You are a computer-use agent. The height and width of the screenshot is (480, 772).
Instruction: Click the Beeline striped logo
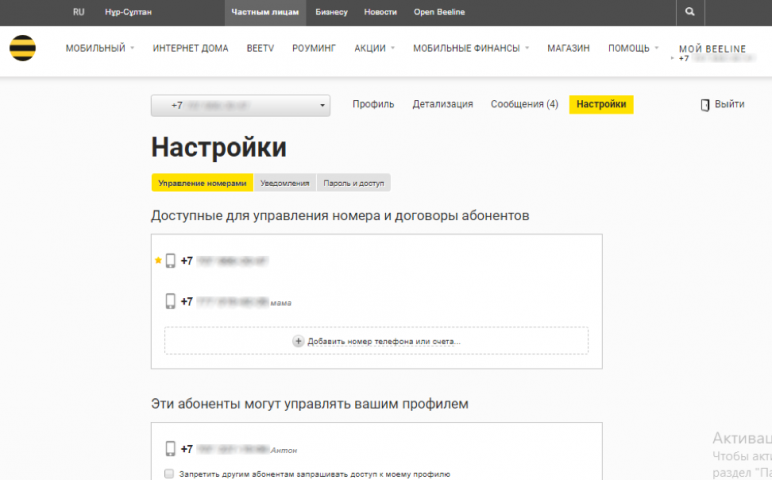click(23, 47)
